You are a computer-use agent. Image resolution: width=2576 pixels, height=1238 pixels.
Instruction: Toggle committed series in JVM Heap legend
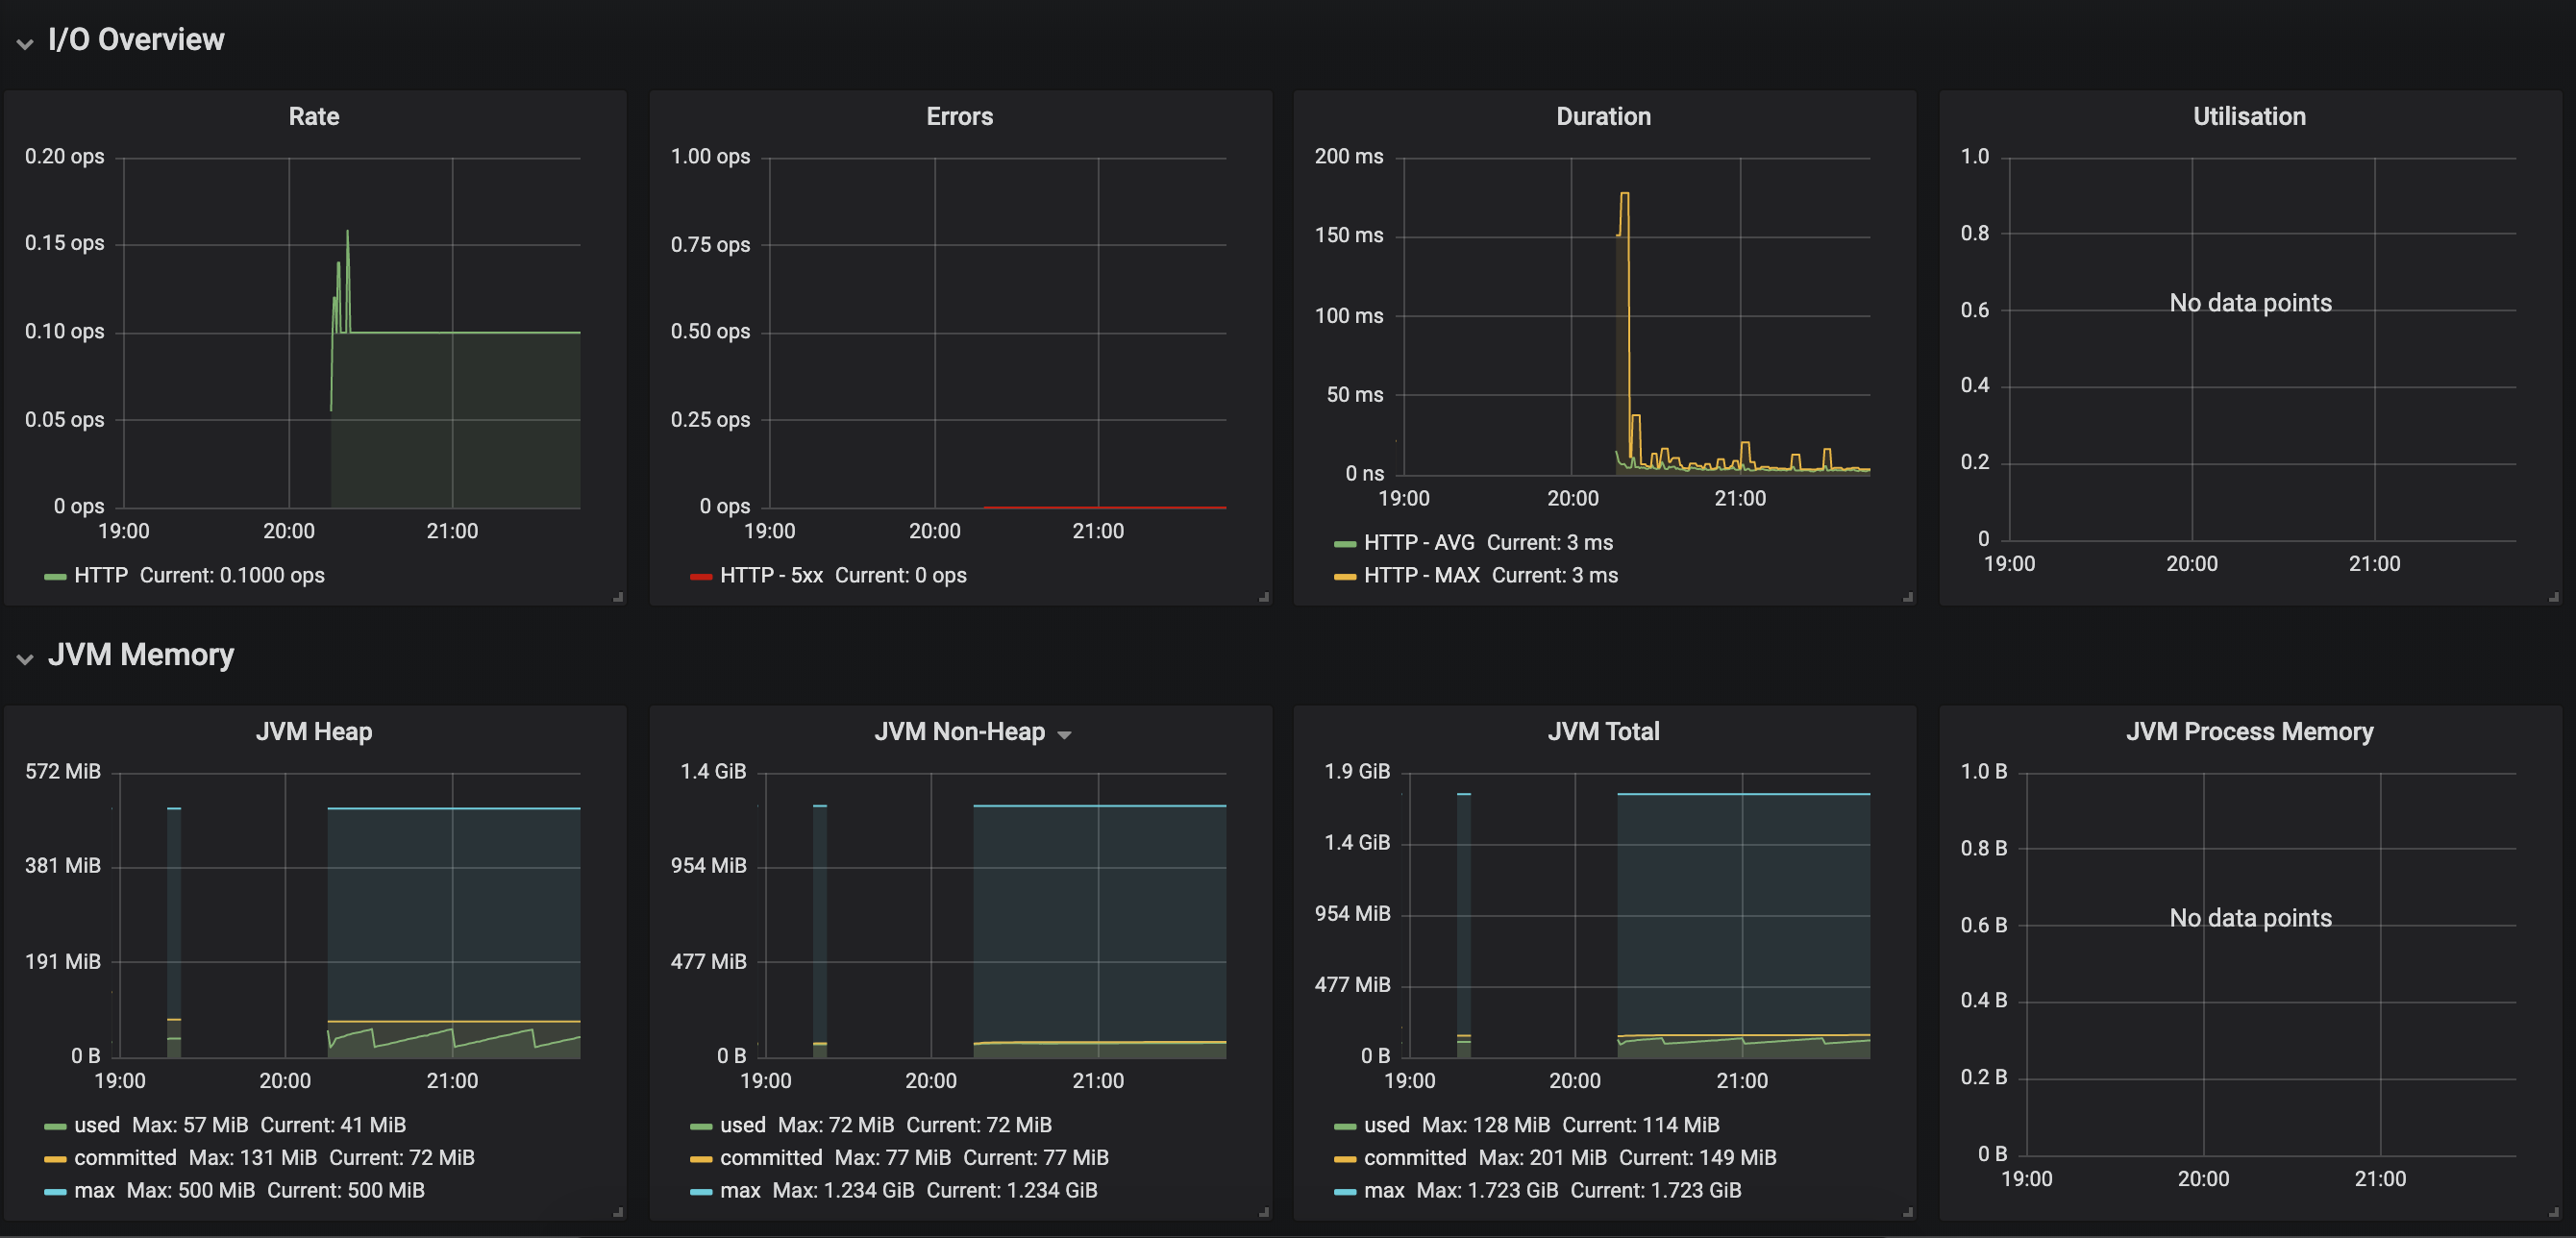tap(125, 1157)
